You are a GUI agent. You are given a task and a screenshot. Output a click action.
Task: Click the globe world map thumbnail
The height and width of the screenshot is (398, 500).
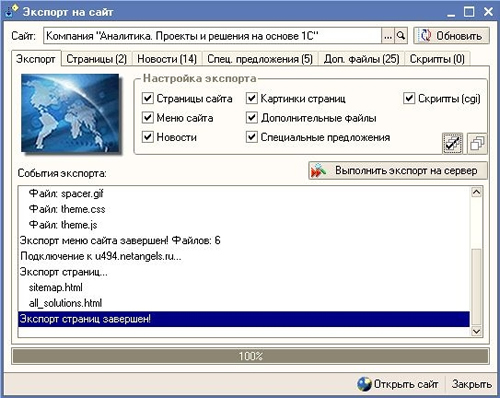(x=70, y=113)
